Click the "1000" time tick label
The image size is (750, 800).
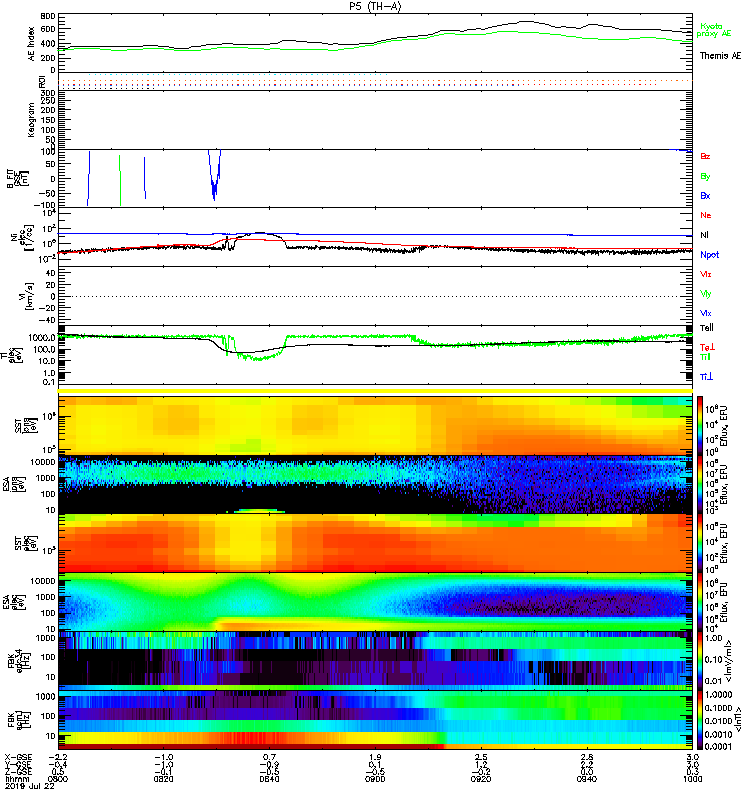pyautogui.click(x=692, y=779)
